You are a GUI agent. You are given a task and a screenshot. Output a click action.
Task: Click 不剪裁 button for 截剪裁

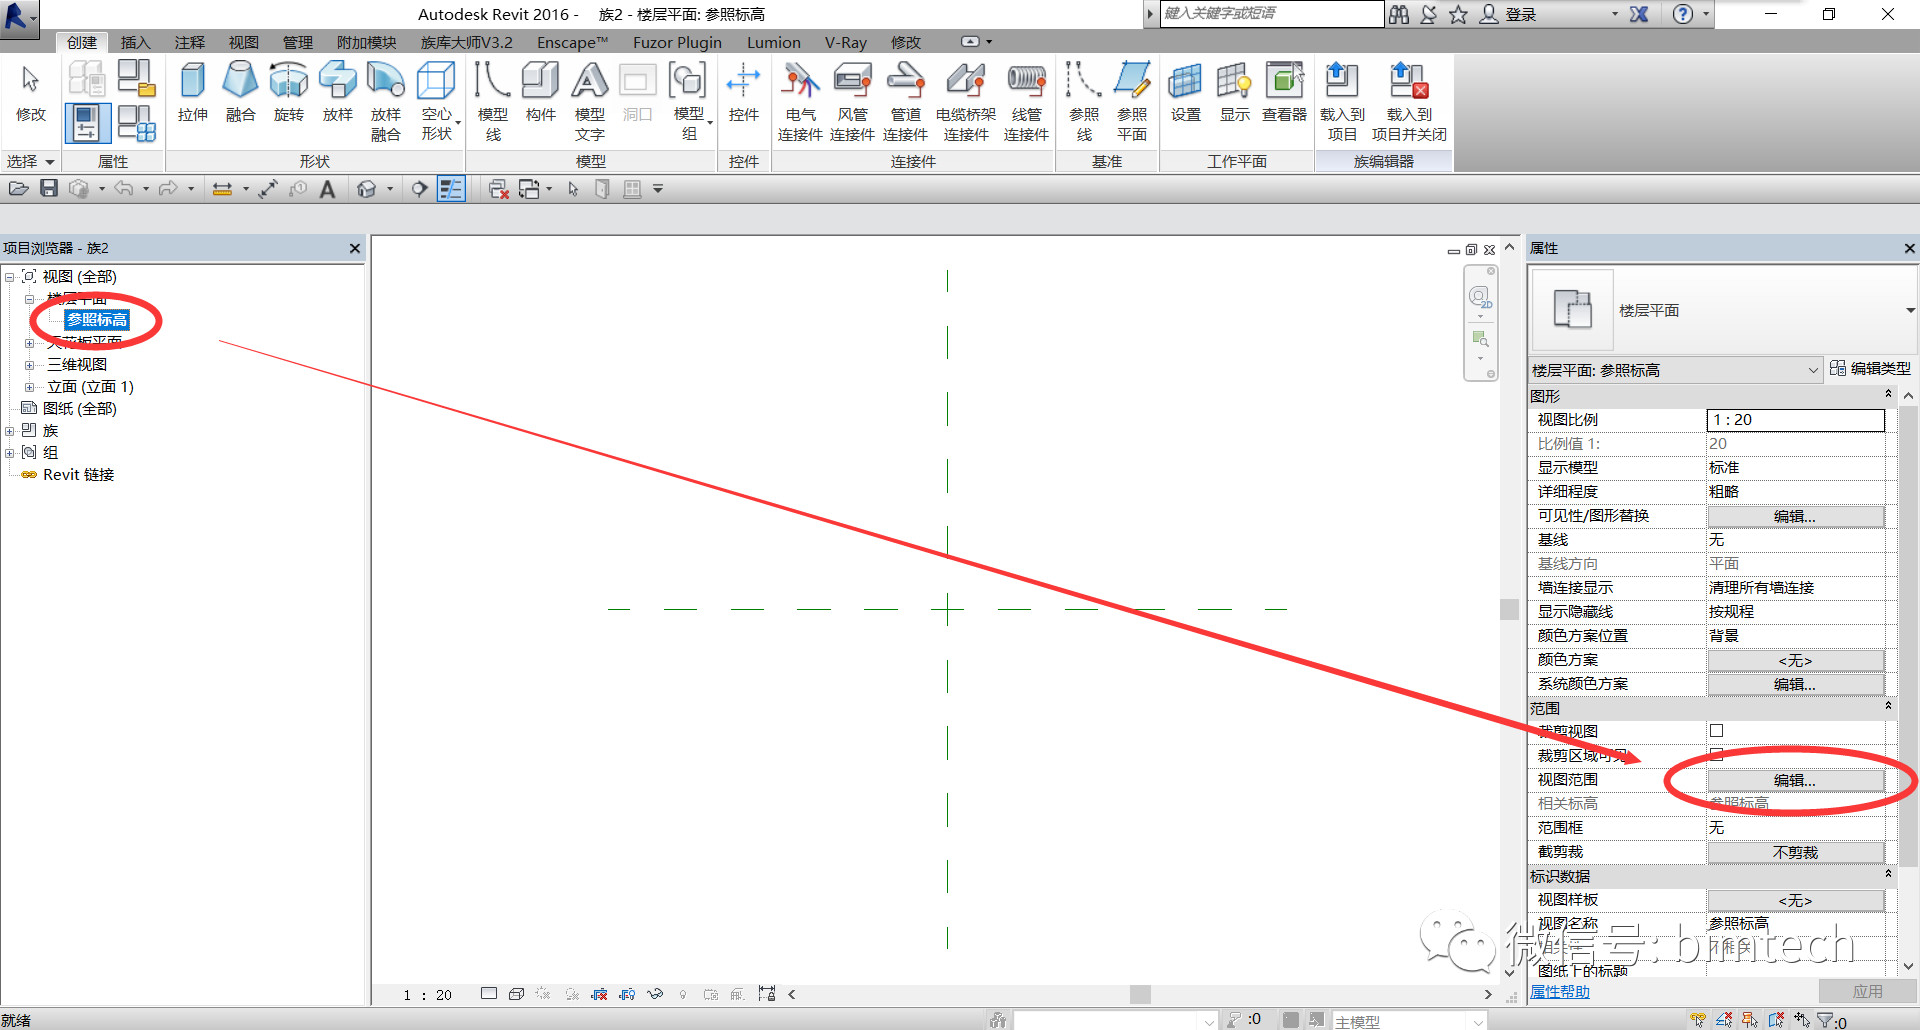coord(1795,852)
